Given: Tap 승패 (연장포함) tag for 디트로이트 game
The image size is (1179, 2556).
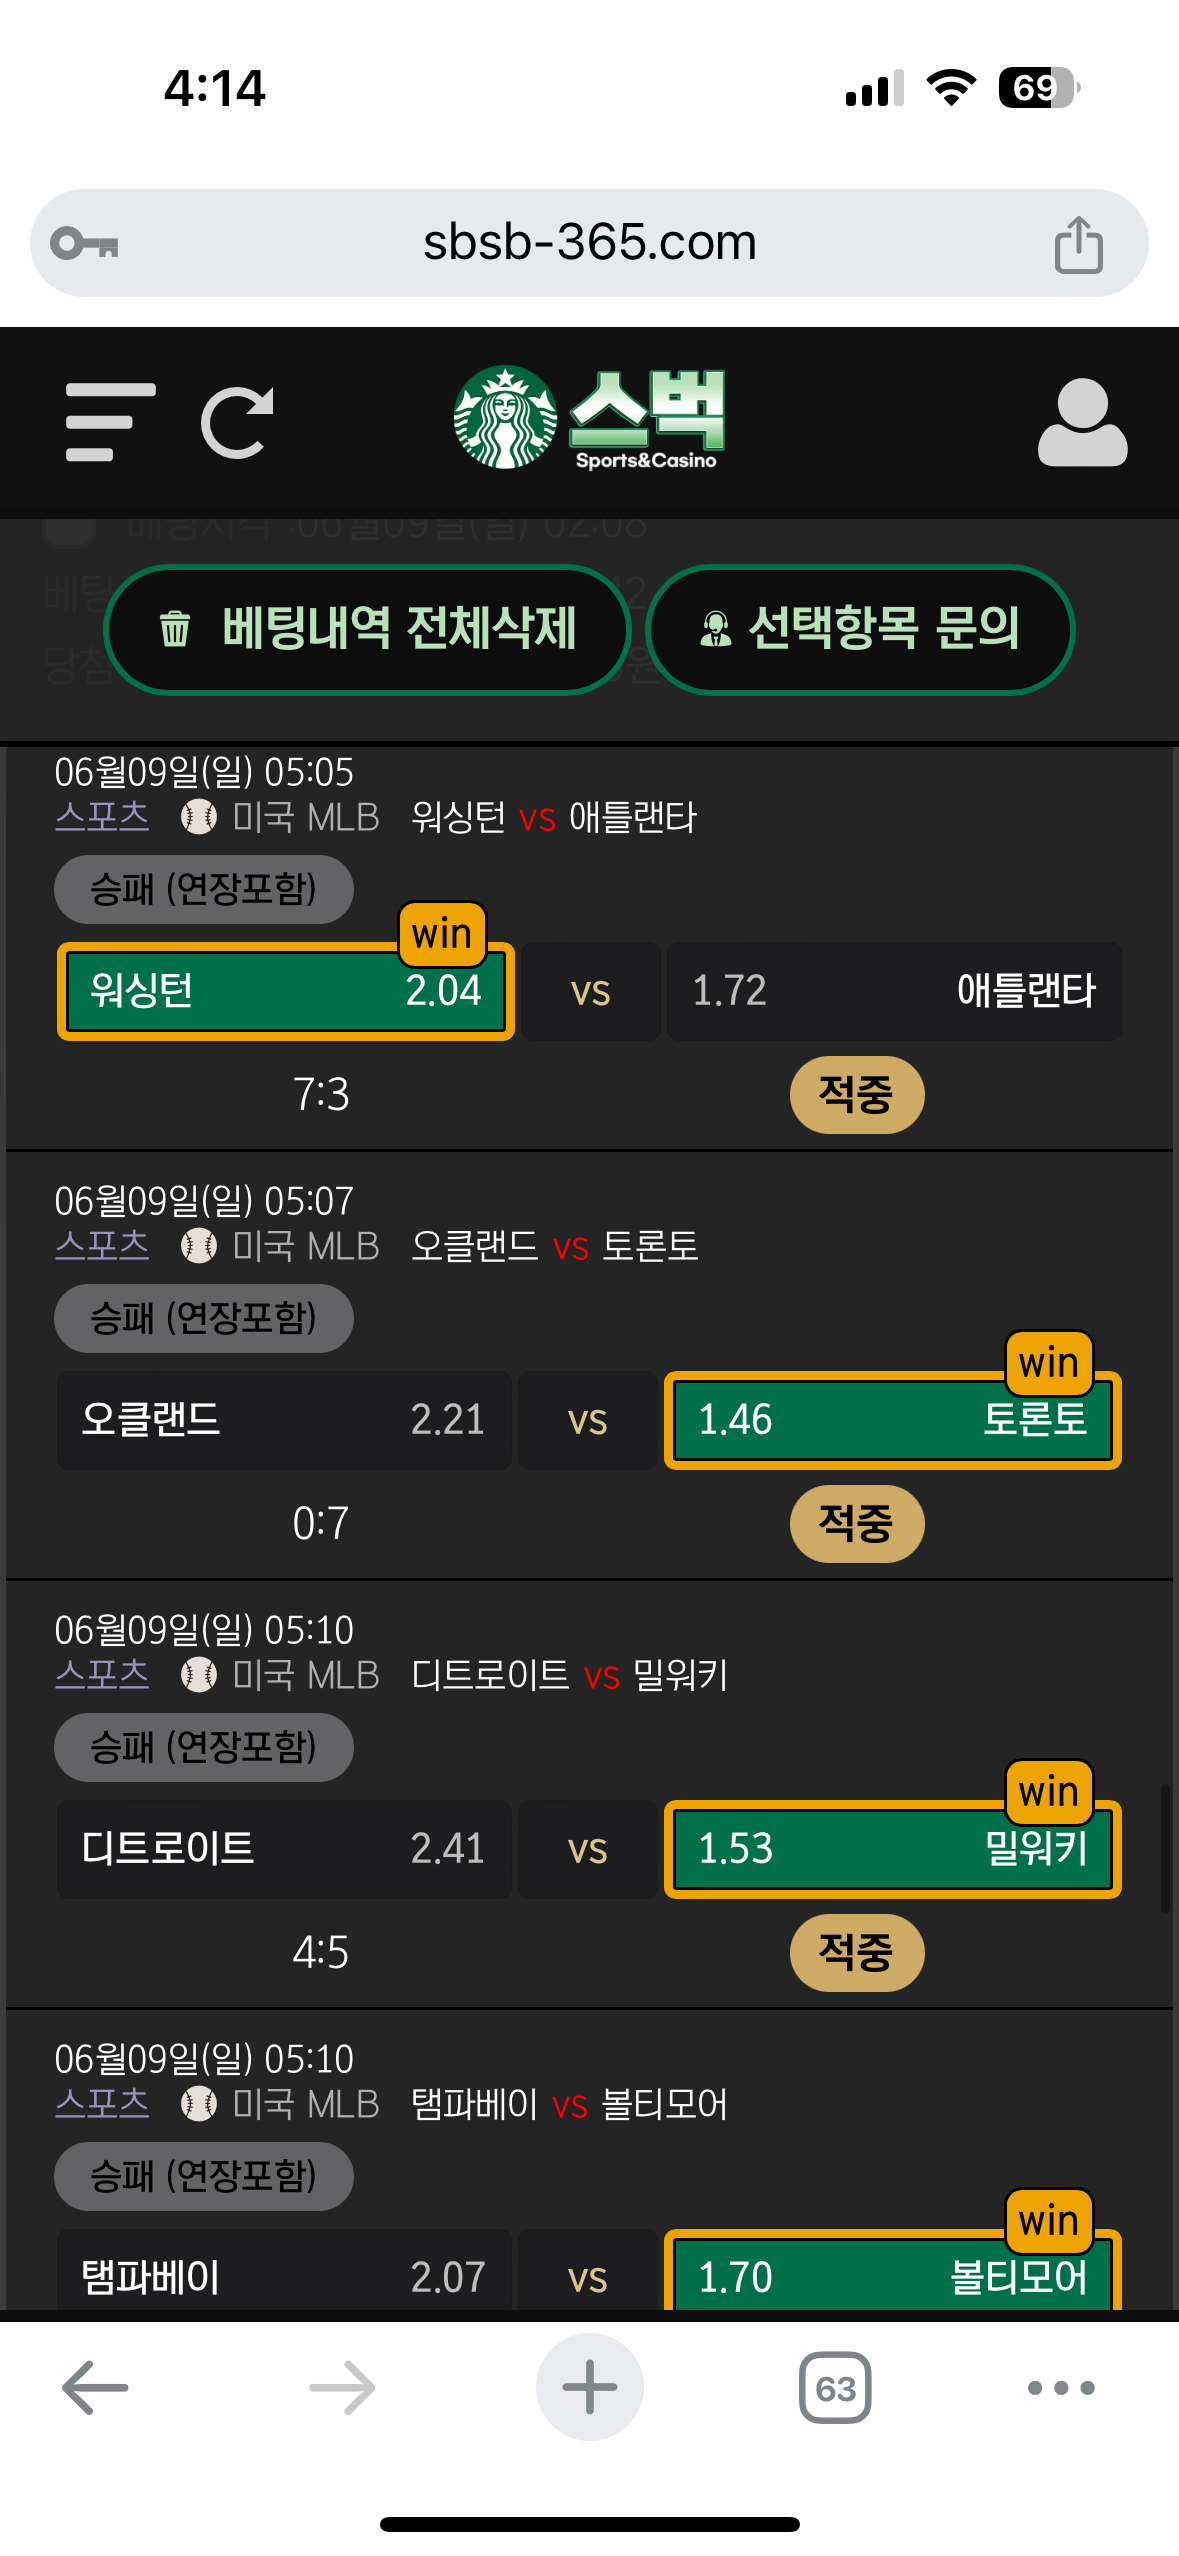Looking at the screenshot, I should (x=203, y=1747).
